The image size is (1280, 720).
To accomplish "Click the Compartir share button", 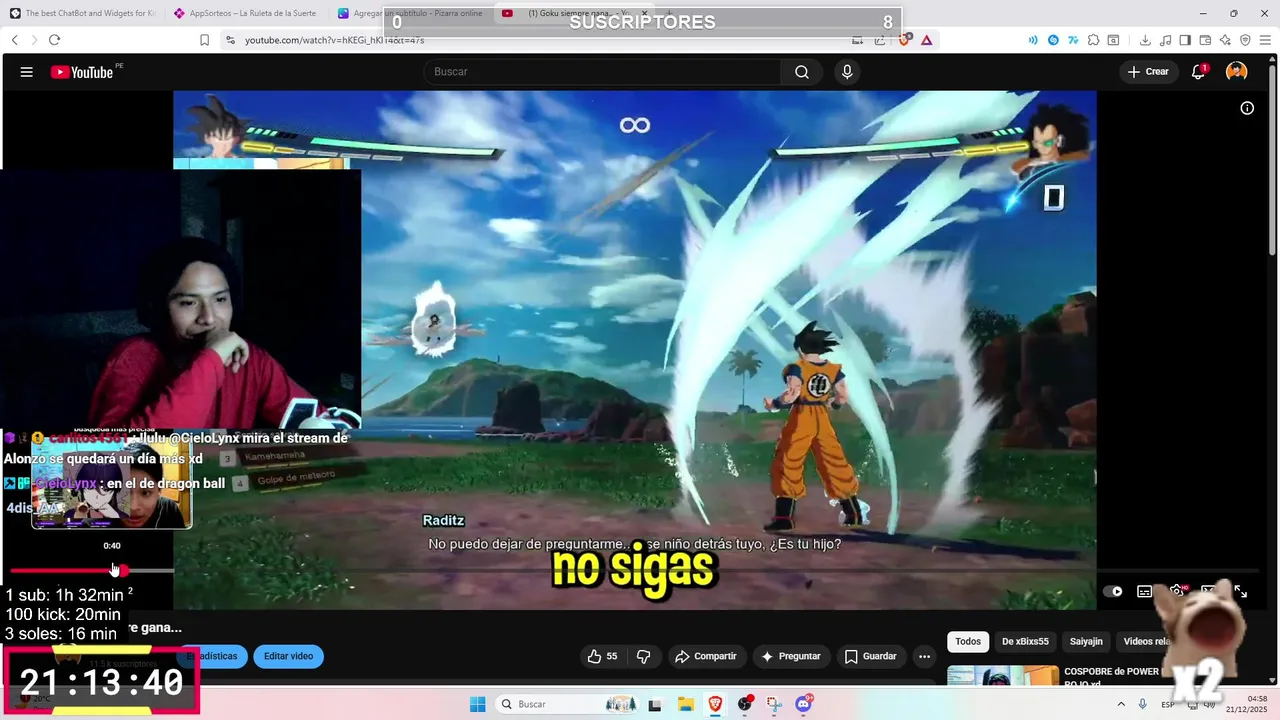I will pos(706,656).
